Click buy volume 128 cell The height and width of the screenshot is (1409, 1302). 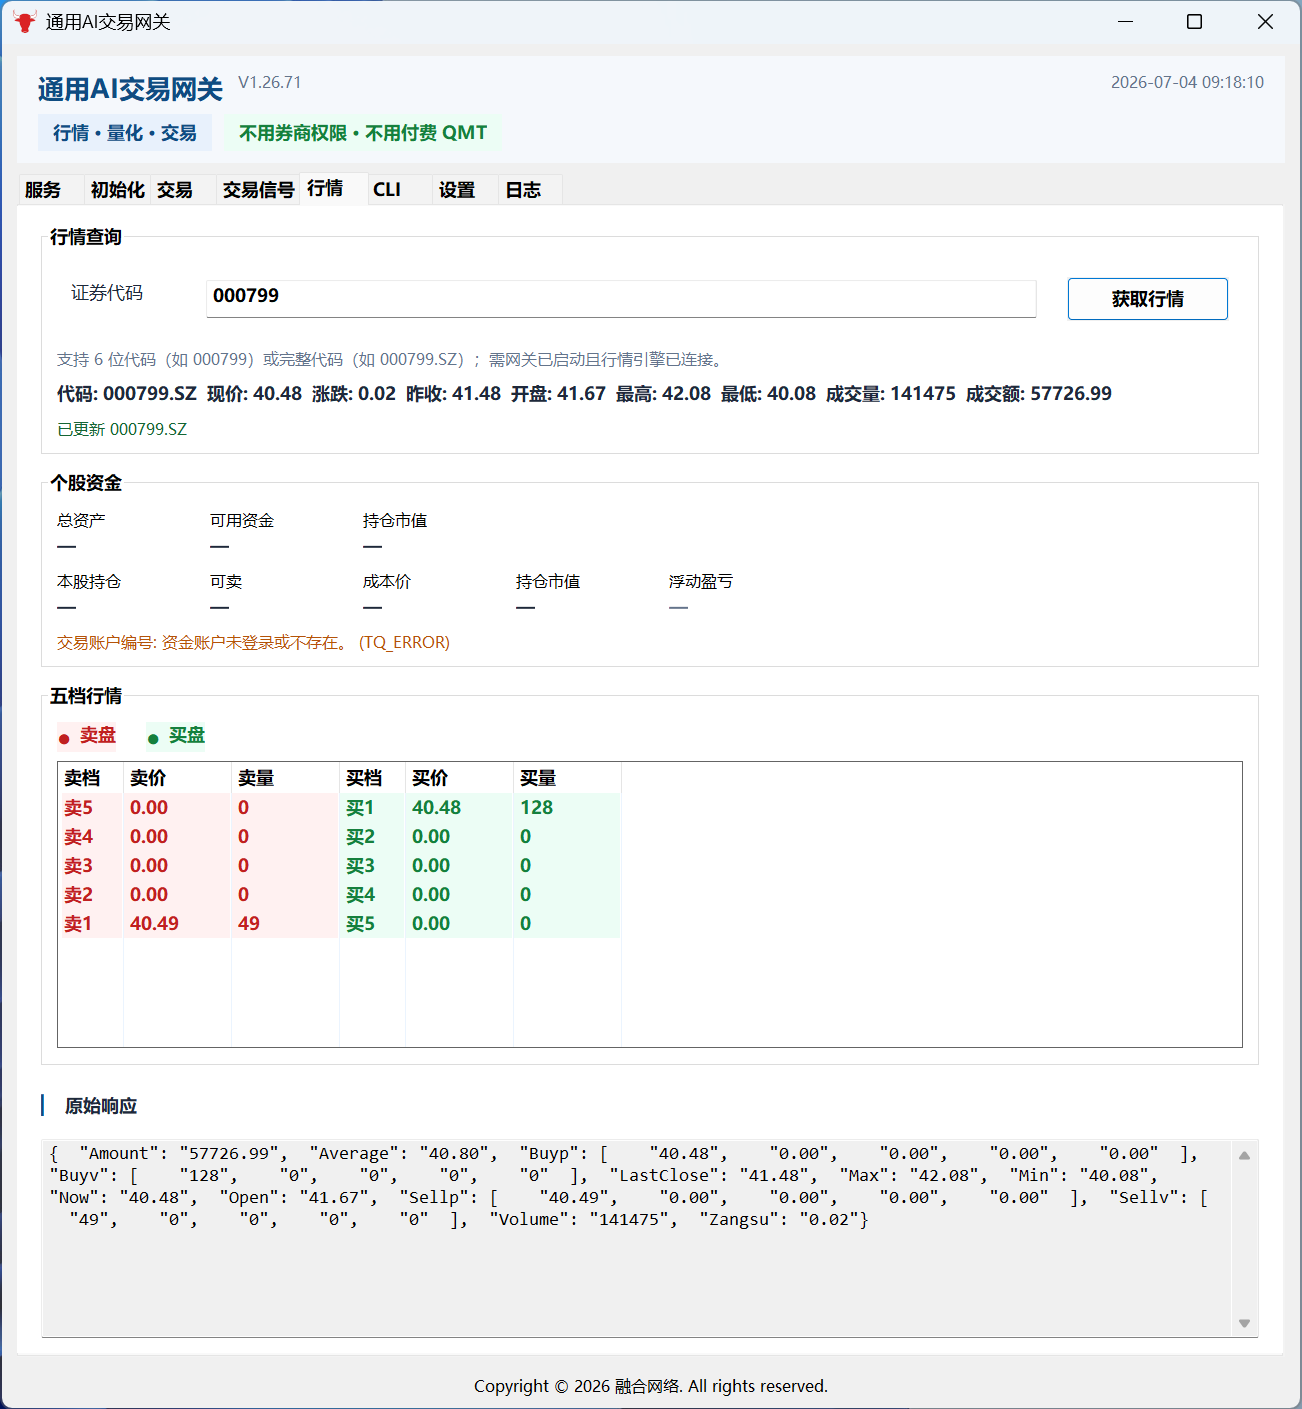point(537,808)
